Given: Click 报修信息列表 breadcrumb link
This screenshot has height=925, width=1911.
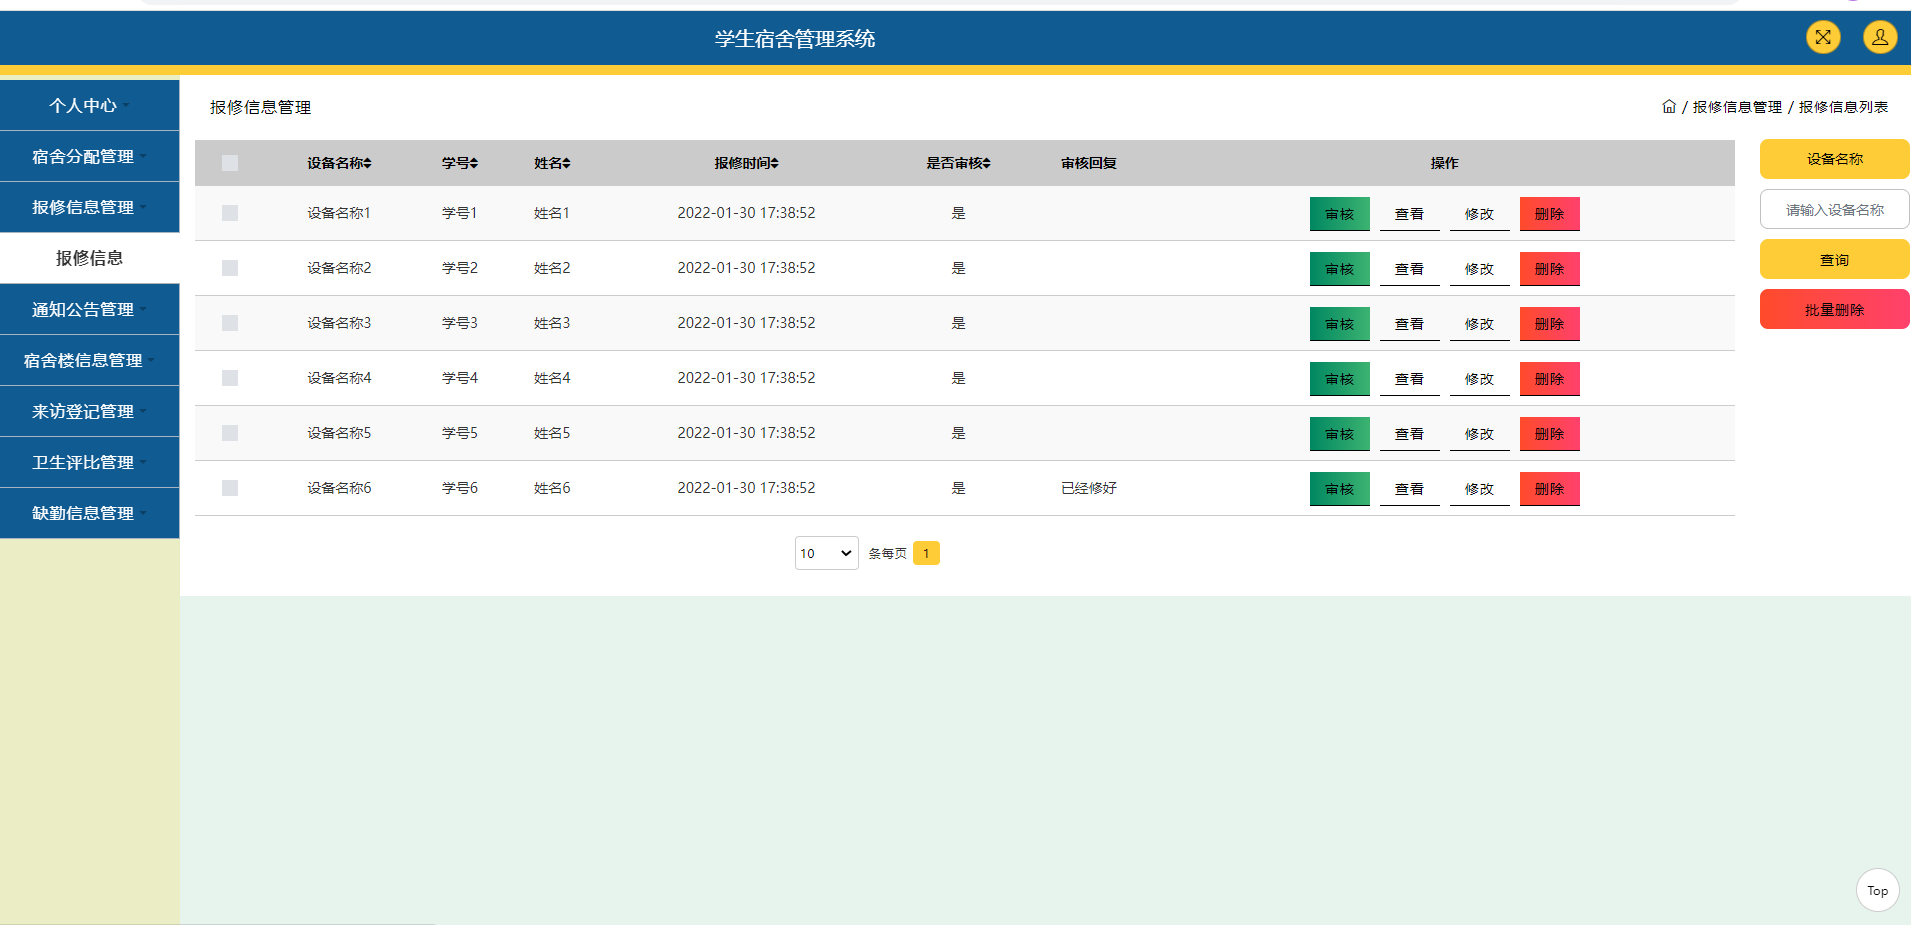Looking at the screenshot, I should point(1843,107).
